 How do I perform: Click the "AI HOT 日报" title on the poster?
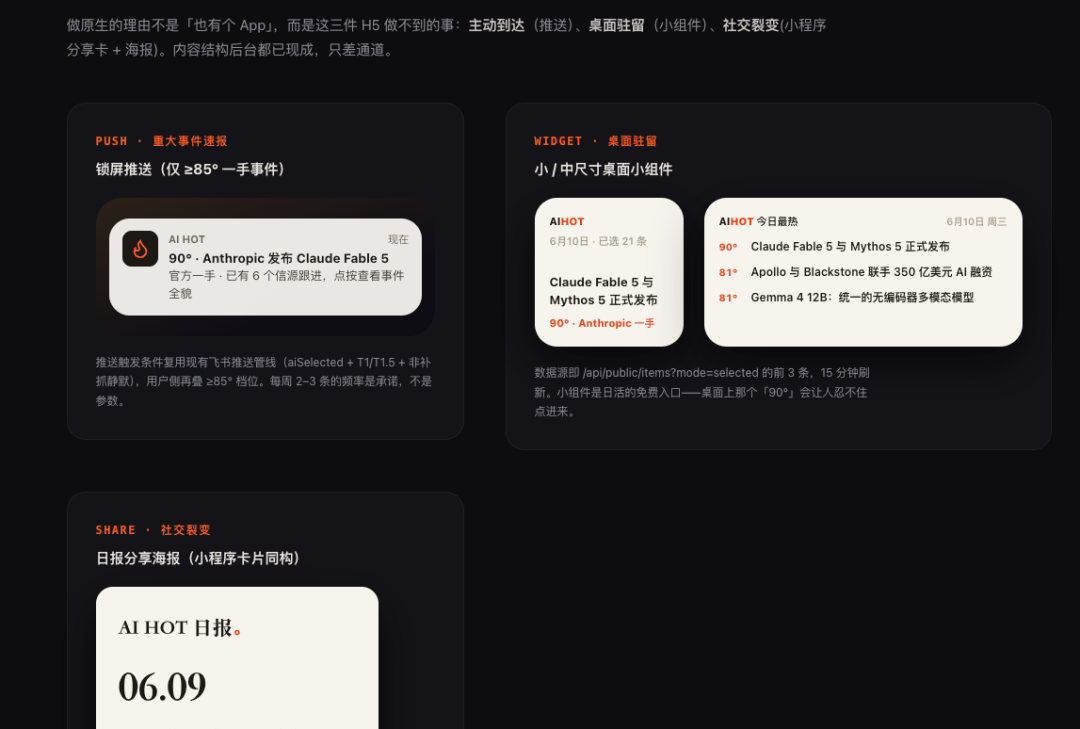click(x=179, y=628)
